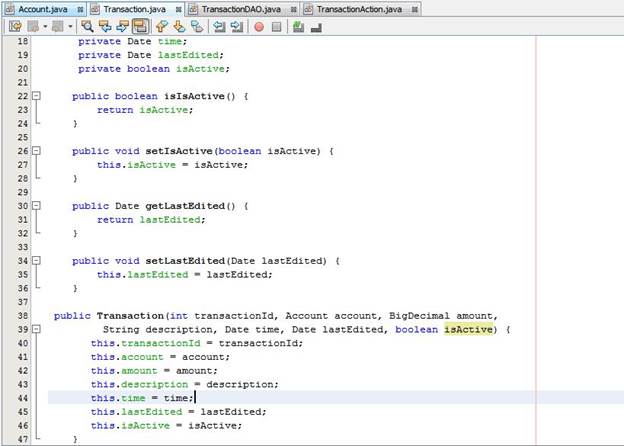Select the Transaction.java tab
This screenshot has height=446, width=624.
point(135,9)
